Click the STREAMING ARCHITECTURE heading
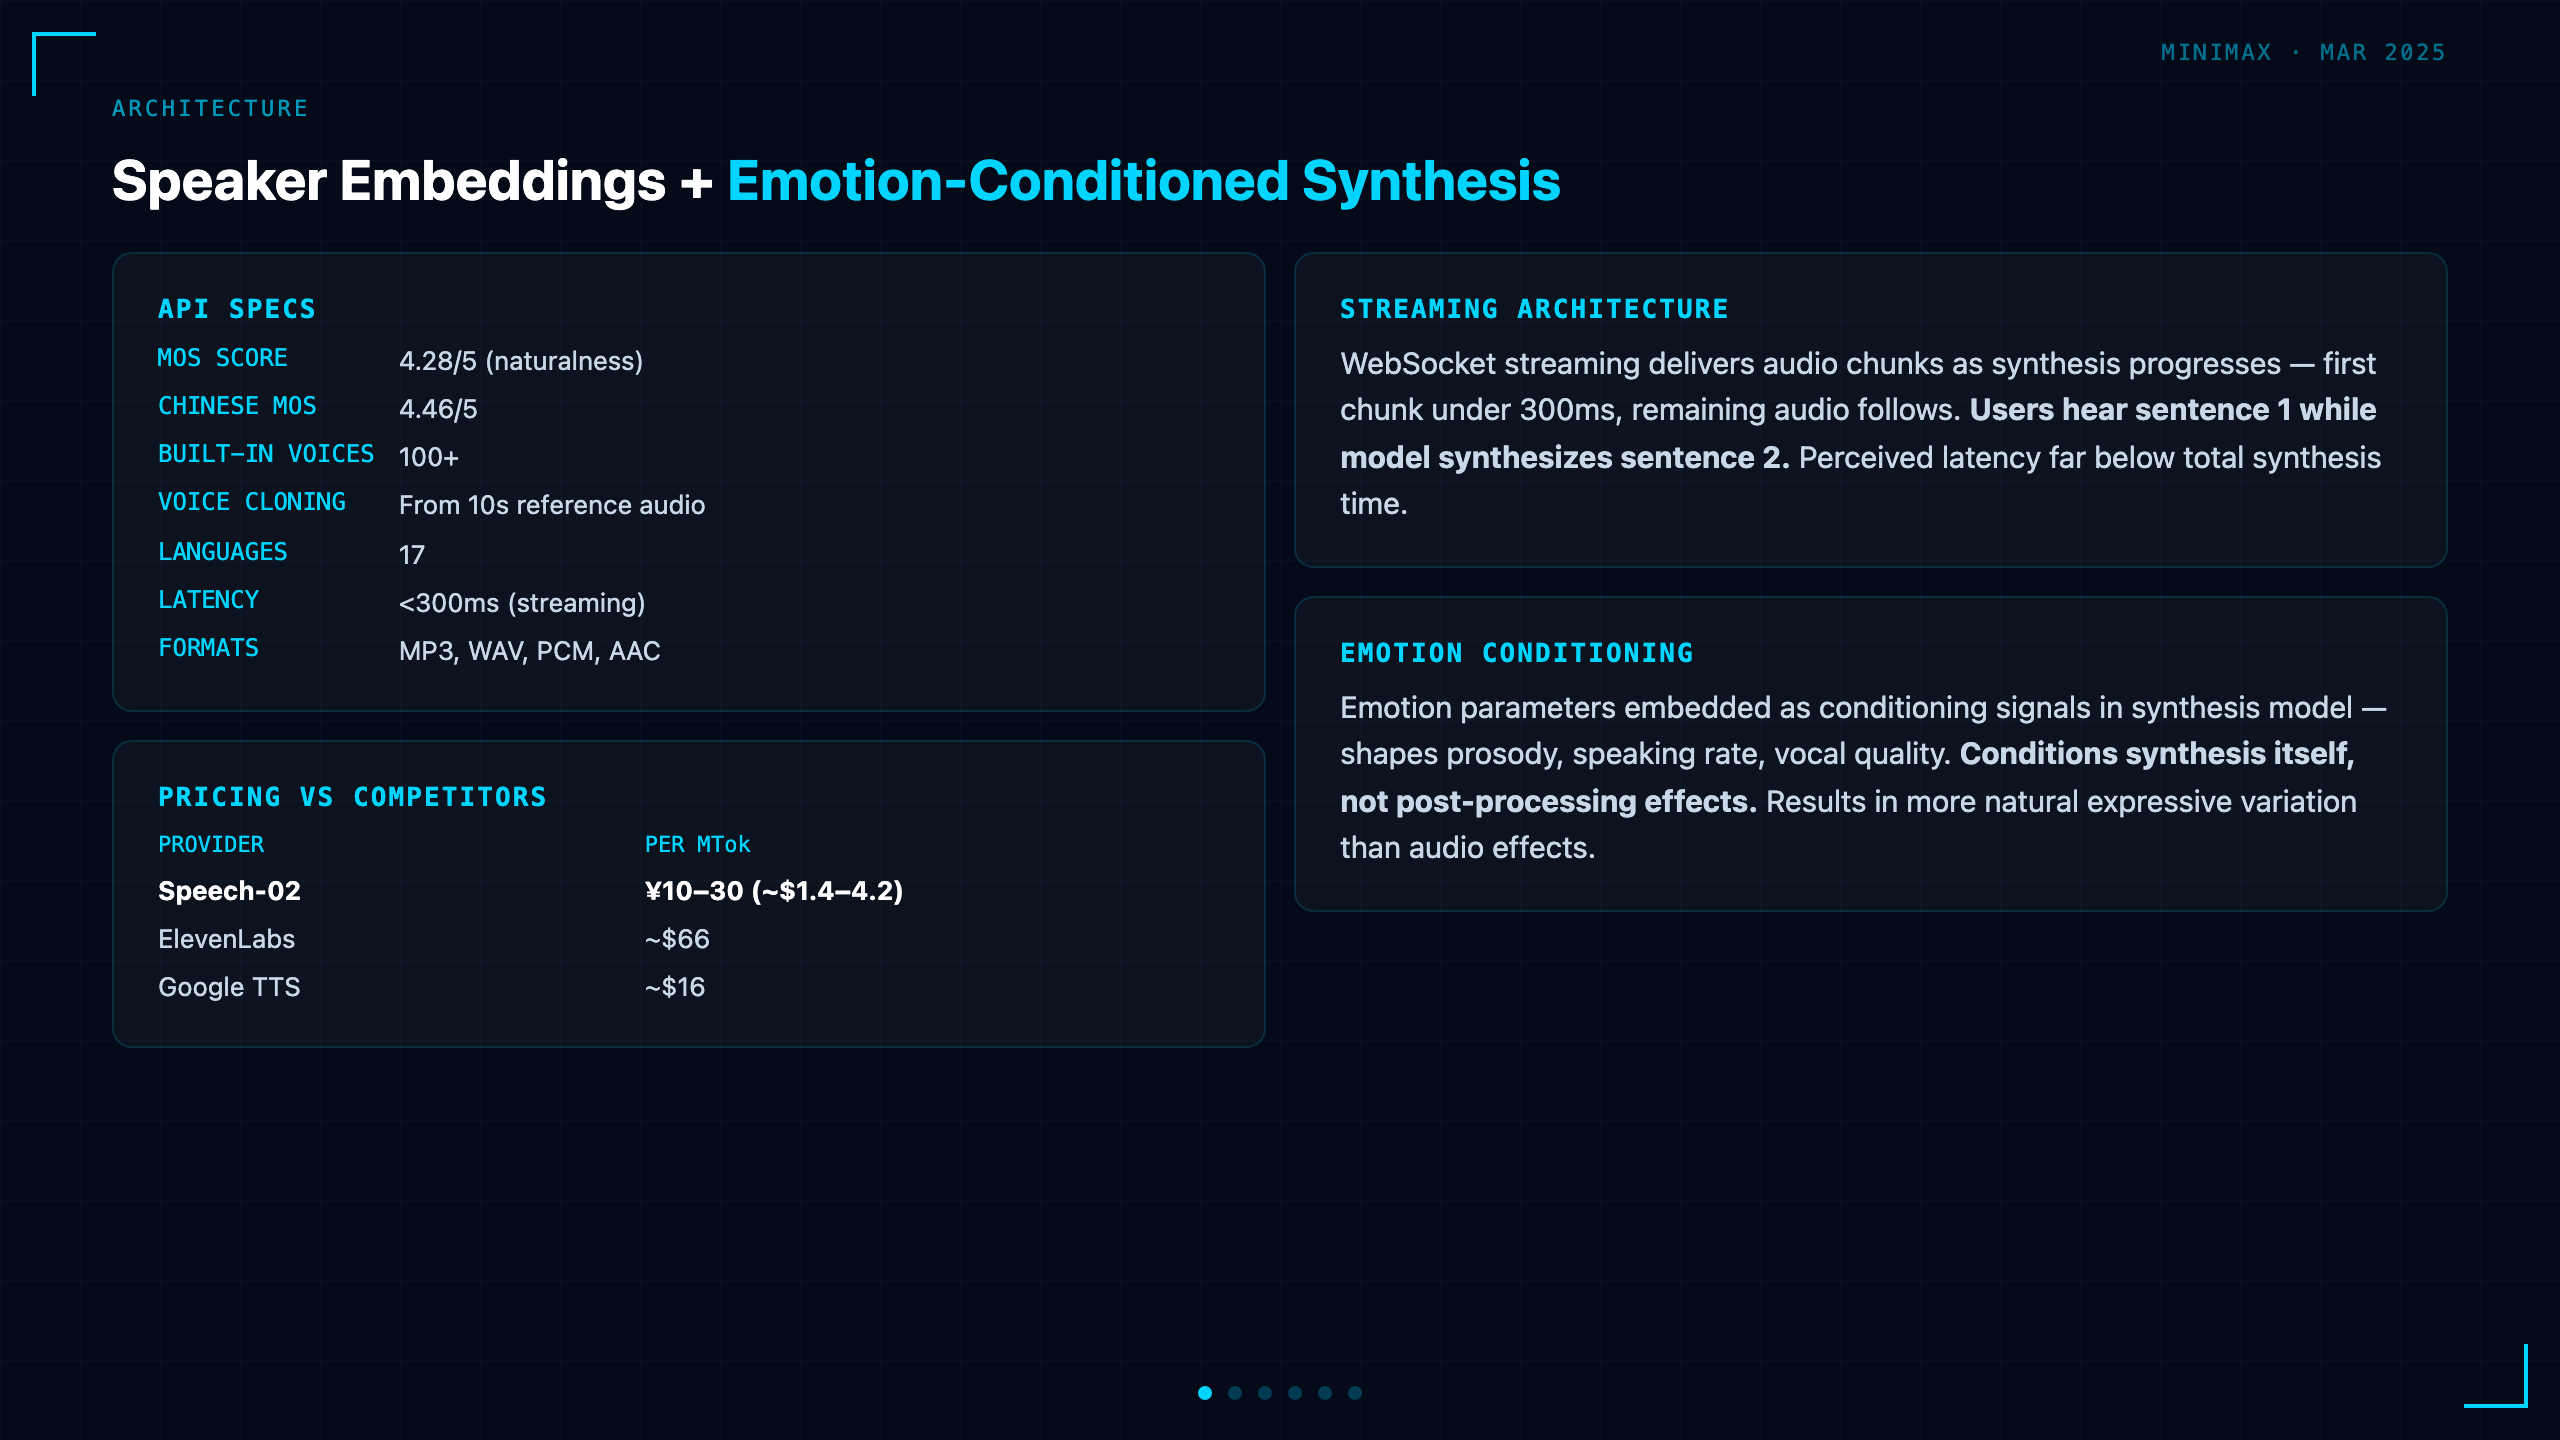Viewport: 2560px width, 1440px height. [x=1534, y=309]
